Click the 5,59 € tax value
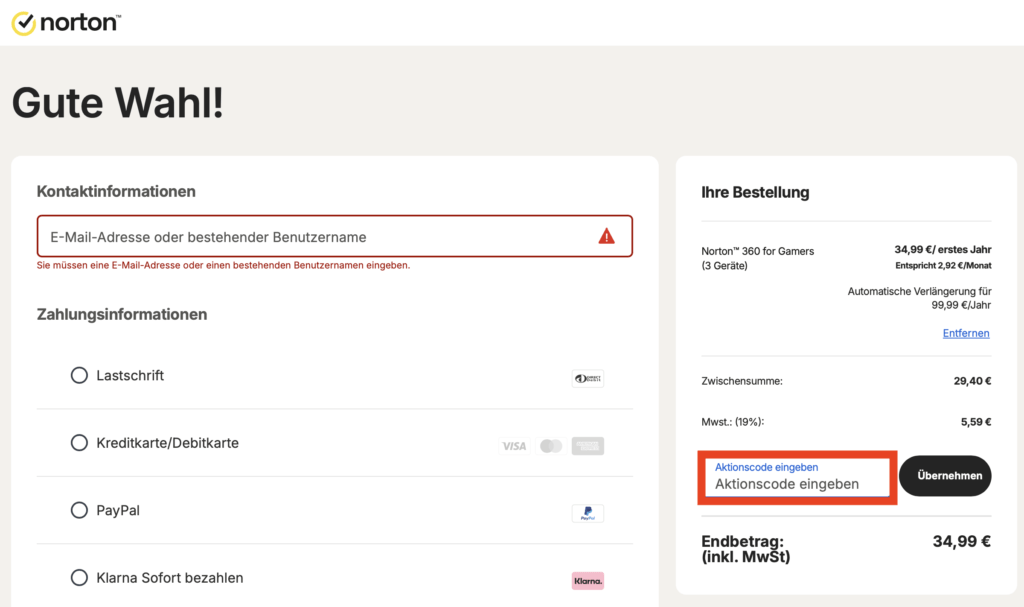Screen dimensions: 1024x607 [976, 422]
